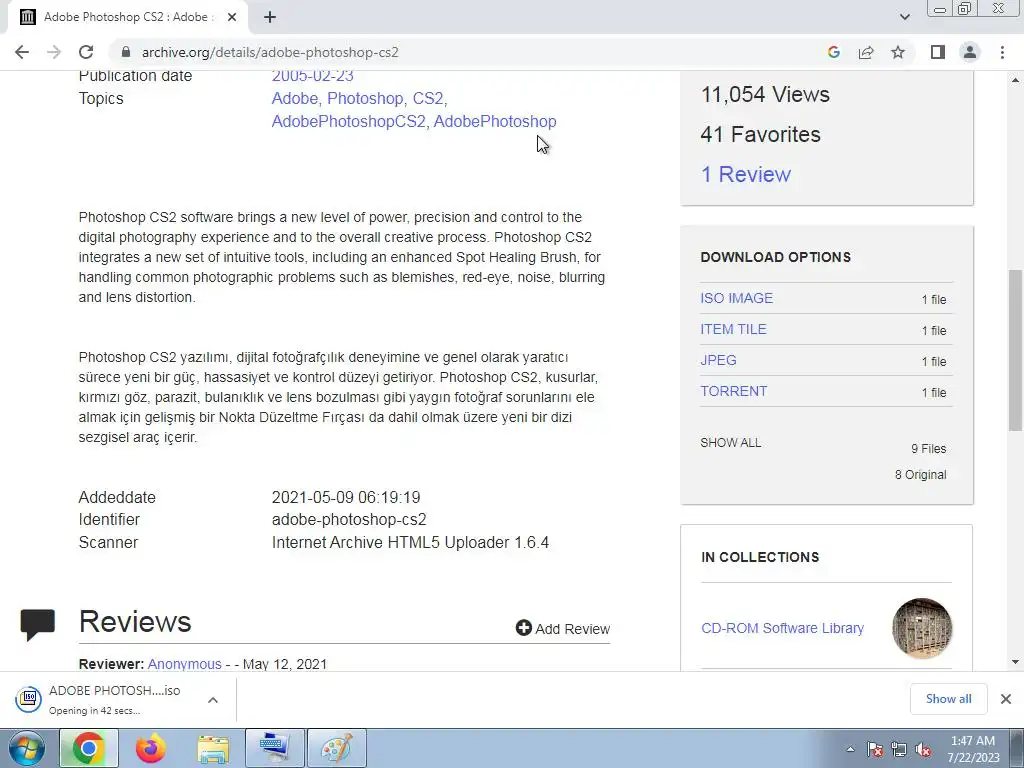Screen dimensions: 1024x768
Task: Expand the ISO download options chevron
Action: tap(212, 700)
